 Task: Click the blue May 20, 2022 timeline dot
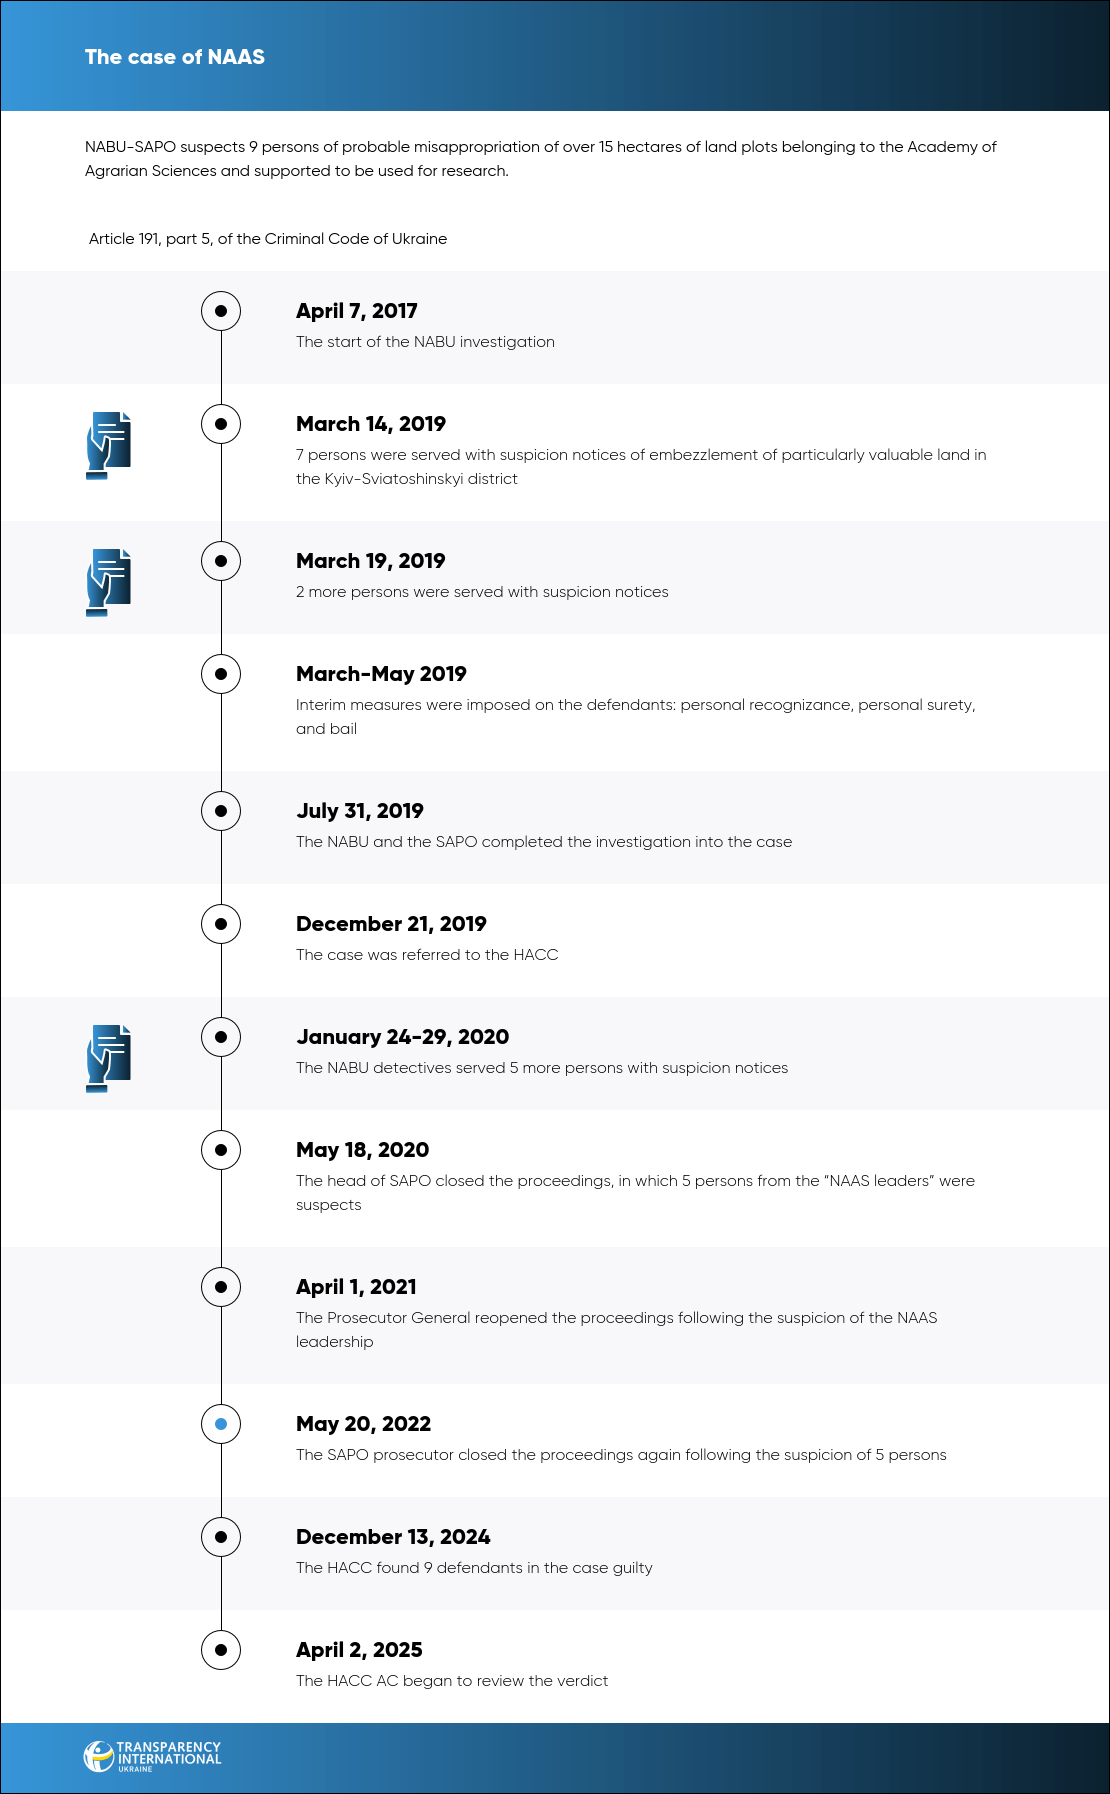(221, 1424)
